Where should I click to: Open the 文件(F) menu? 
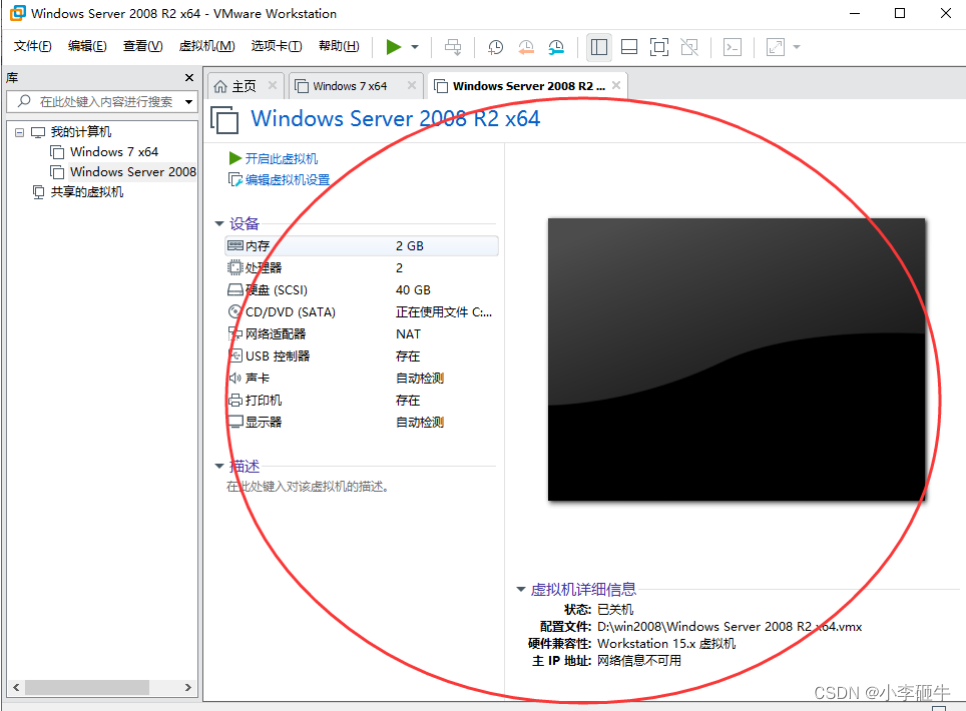tap(33, 46)
